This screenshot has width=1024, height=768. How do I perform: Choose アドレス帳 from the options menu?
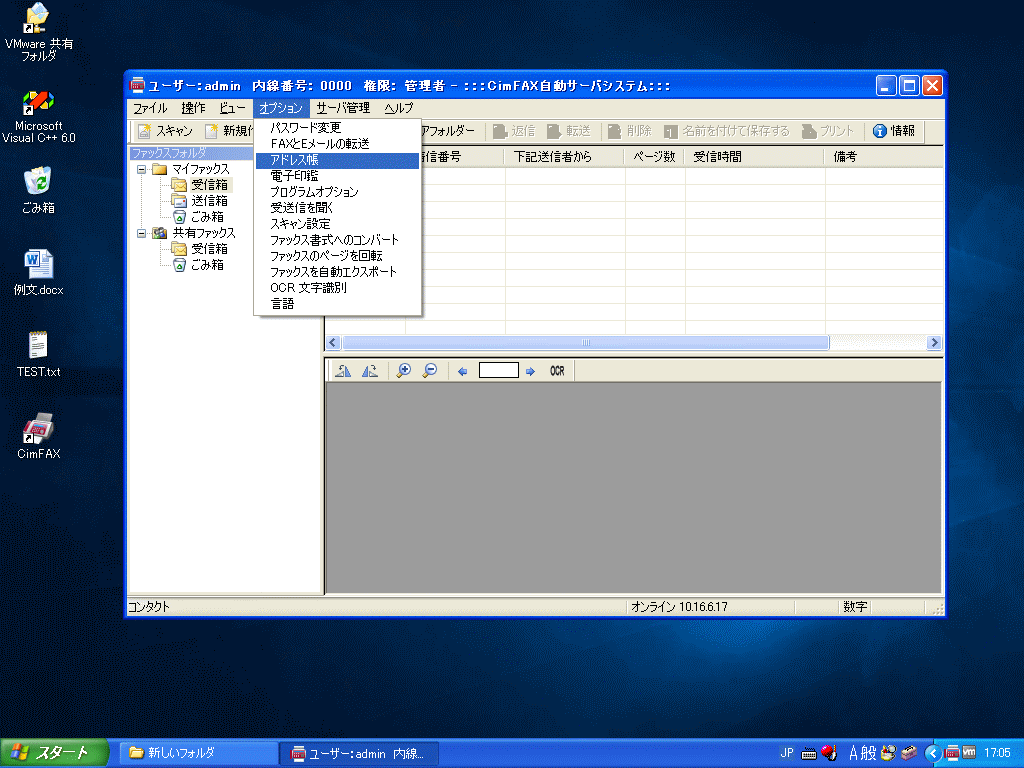(337, 160)
